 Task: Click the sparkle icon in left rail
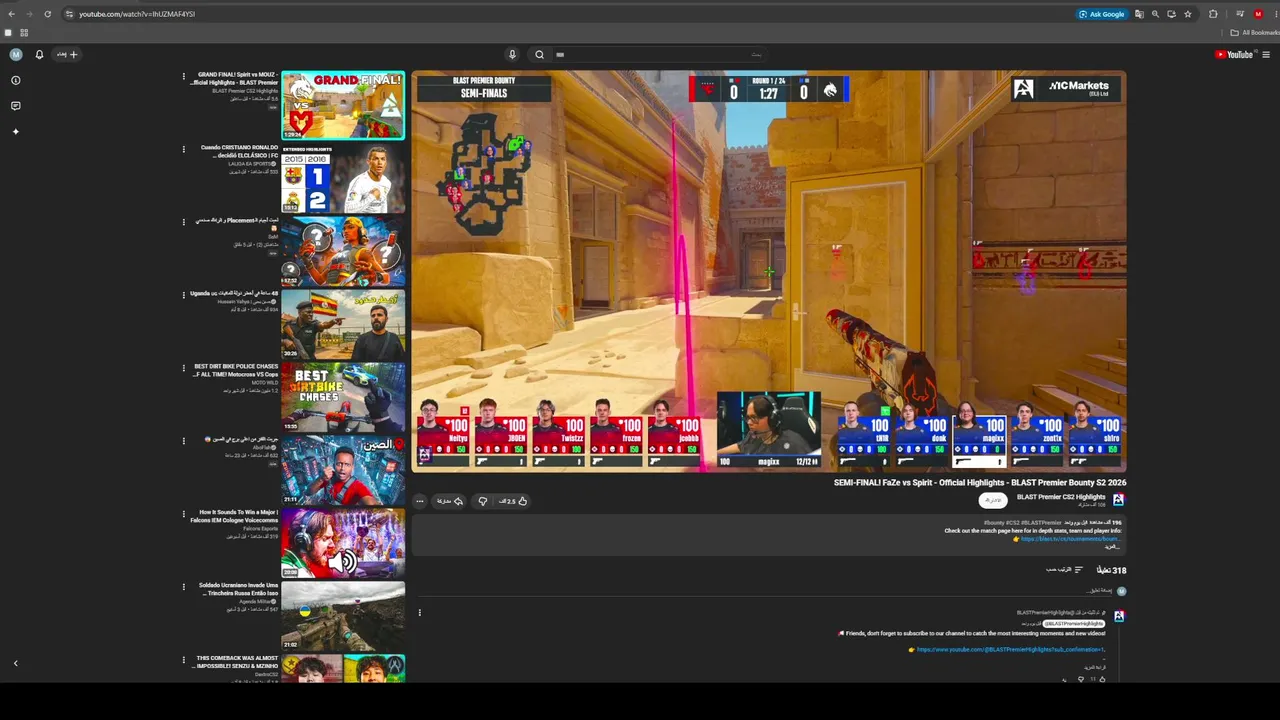click(x=16, y=131)
